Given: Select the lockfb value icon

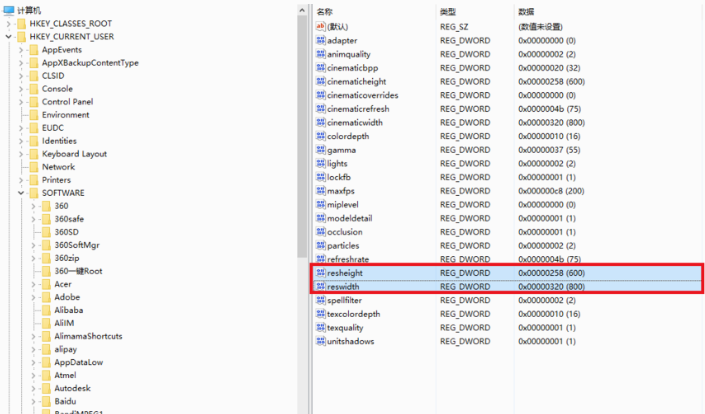Looking at the screenshot, I should click(x=321, y=177).
